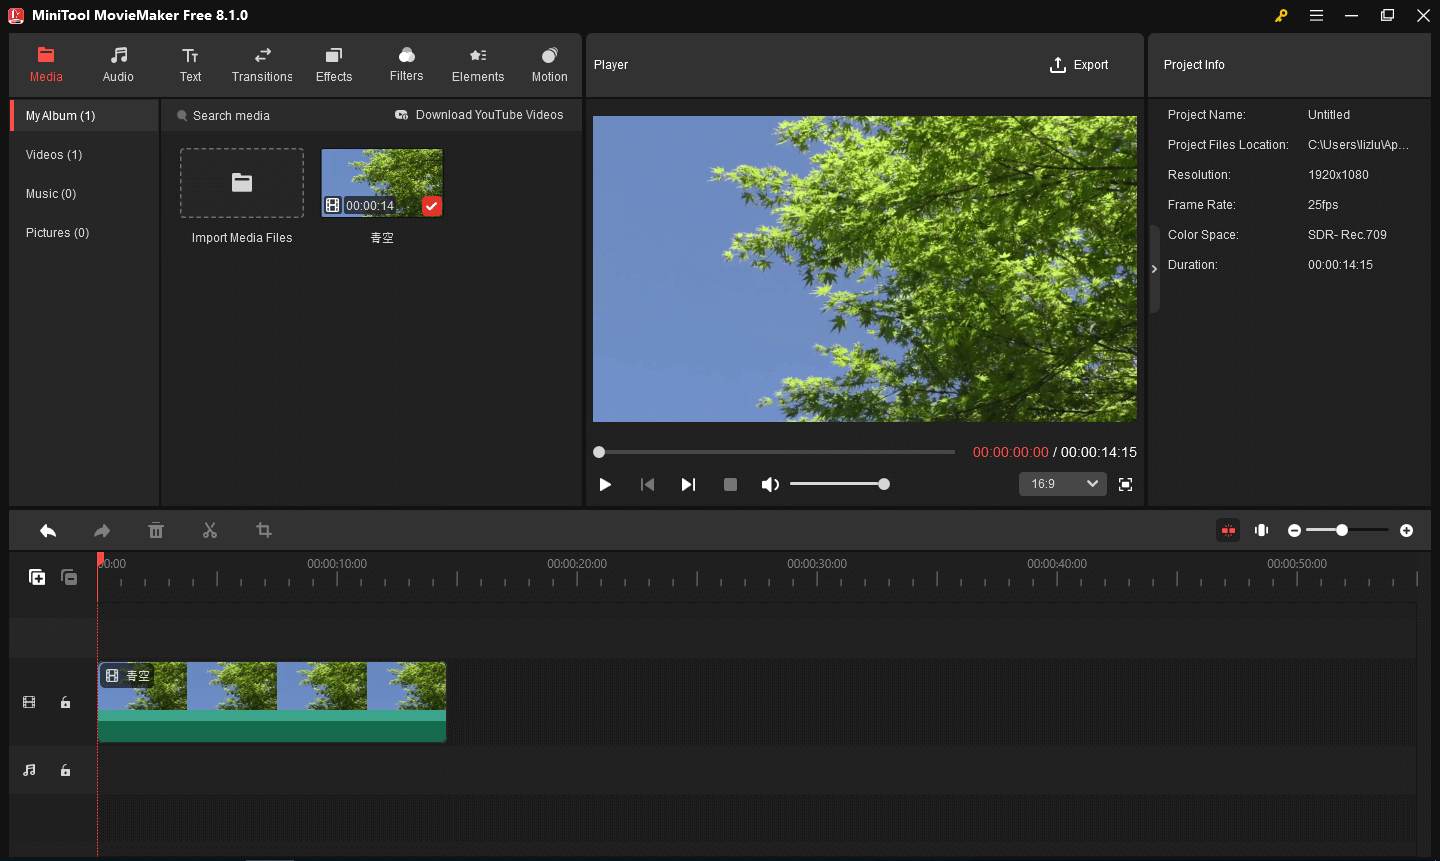Jump to previous frame in player
Viewport: 1440px width, 861px height.
647,484
